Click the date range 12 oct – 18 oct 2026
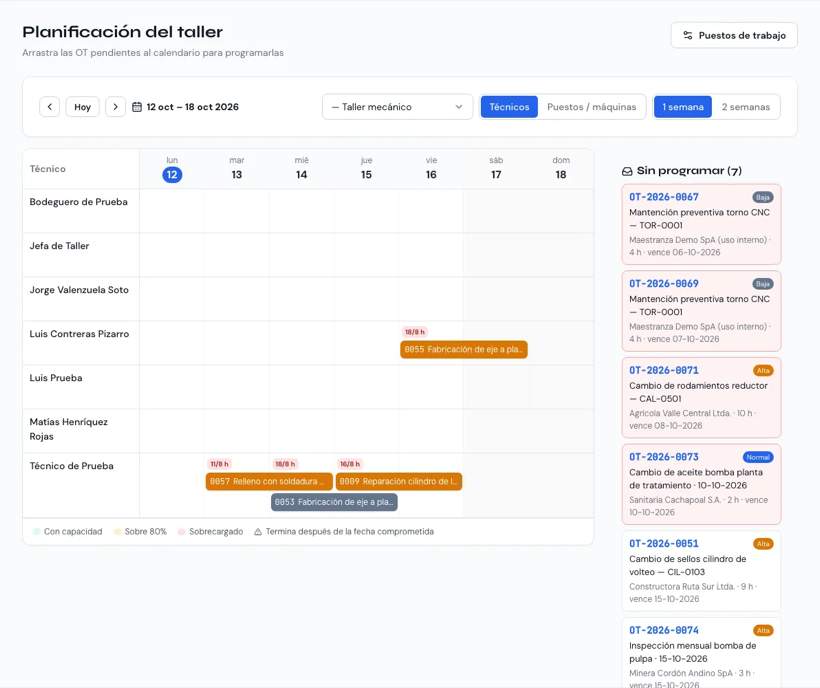This screenshot has width=820, height=688. (192, 107)
